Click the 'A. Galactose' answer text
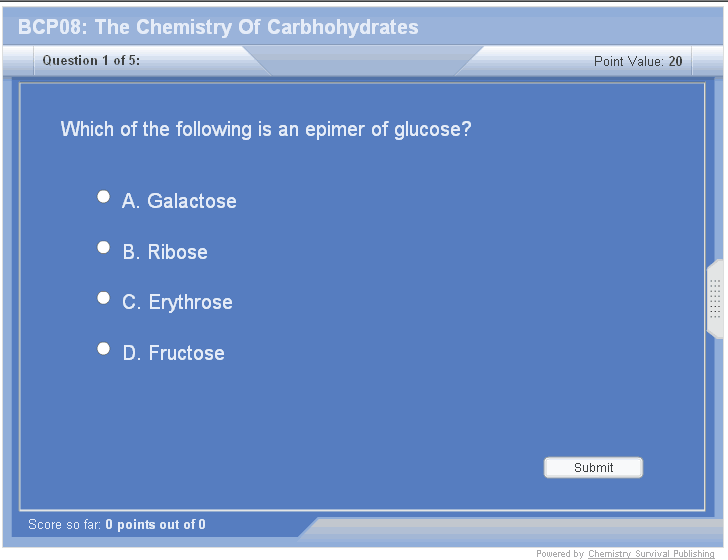Image resolution: width=728 pixels, height=560 pixels. pos(179,201)
